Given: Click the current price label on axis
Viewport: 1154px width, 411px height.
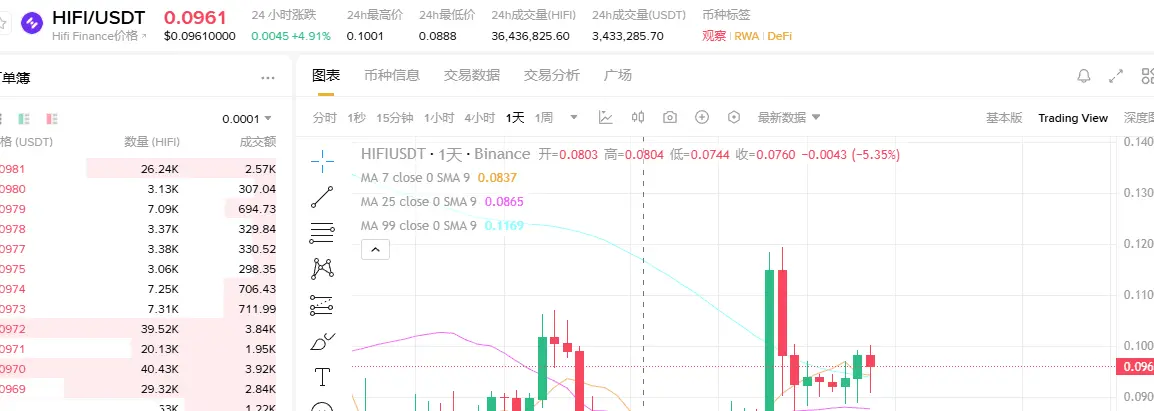Looking at the screenshot, I should (1135, 367).
